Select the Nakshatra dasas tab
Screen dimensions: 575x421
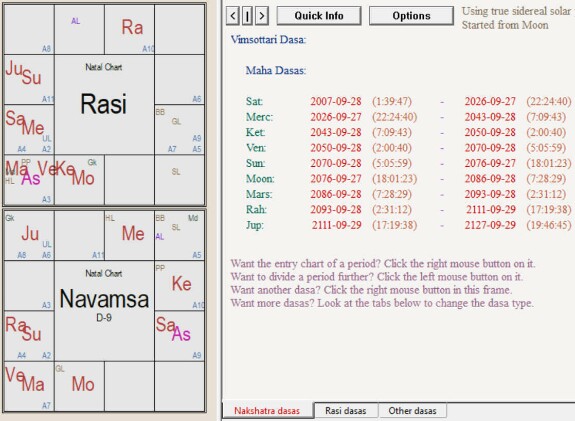click(x=267, y=410)
